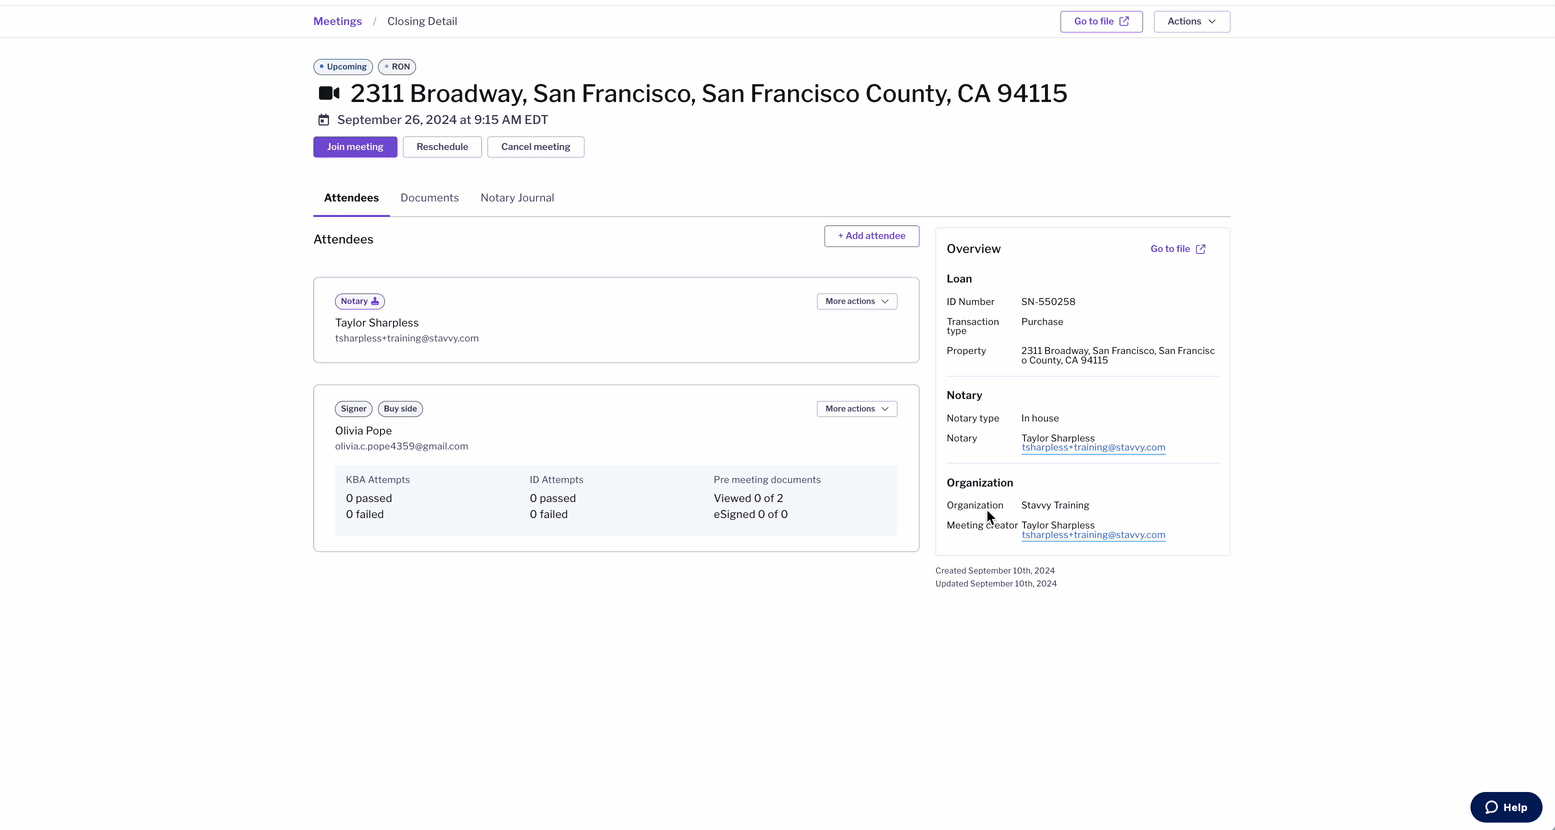Click 'Created September 10th, 2024' text
Image resolution: width=1555 pixels, height=830 pixels.
(995, 571)
